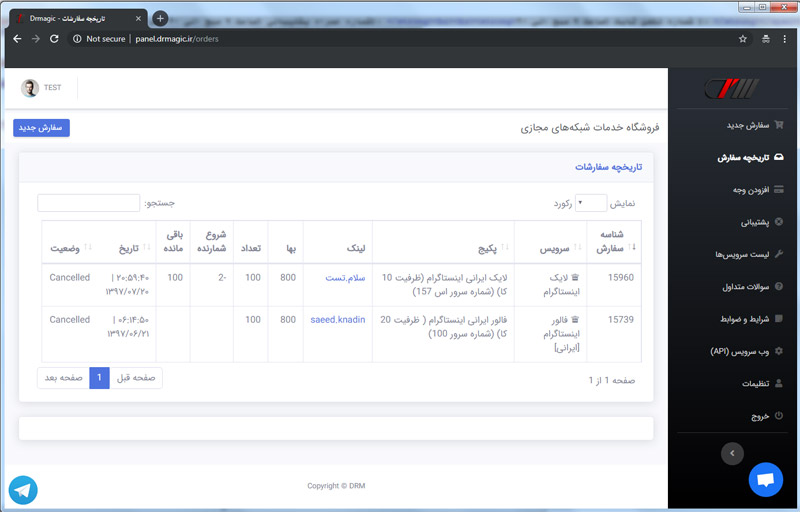
Task: Click Copyright © DRM footer text
Action: point(336,485)
